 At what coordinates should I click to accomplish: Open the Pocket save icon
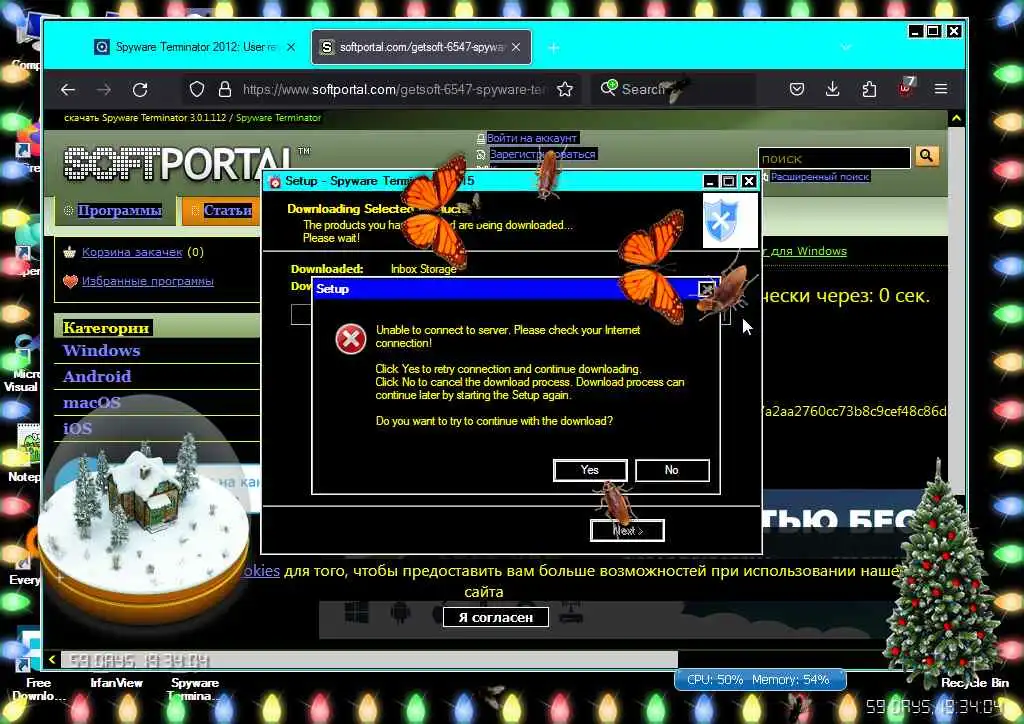coord(797,89)
